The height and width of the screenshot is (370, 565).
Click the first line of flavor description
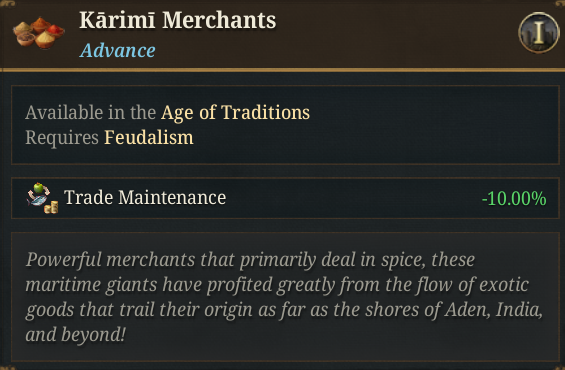coord(250,260)
